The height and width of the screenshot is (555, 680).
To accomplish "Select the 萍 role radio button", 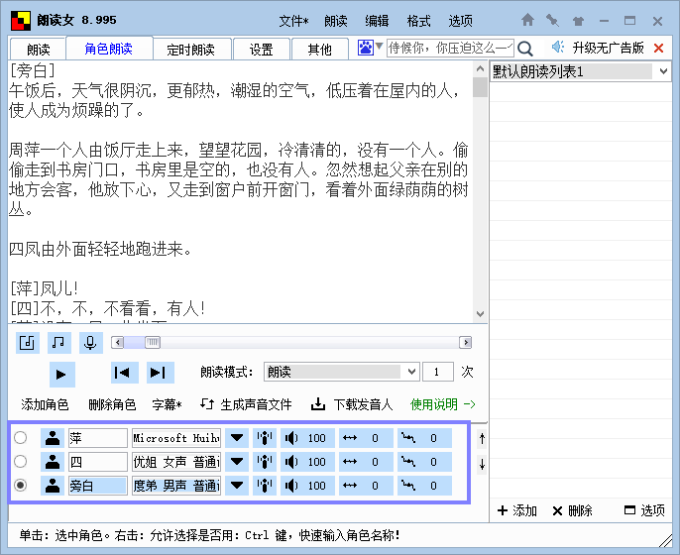I will [x=20, y=437].
